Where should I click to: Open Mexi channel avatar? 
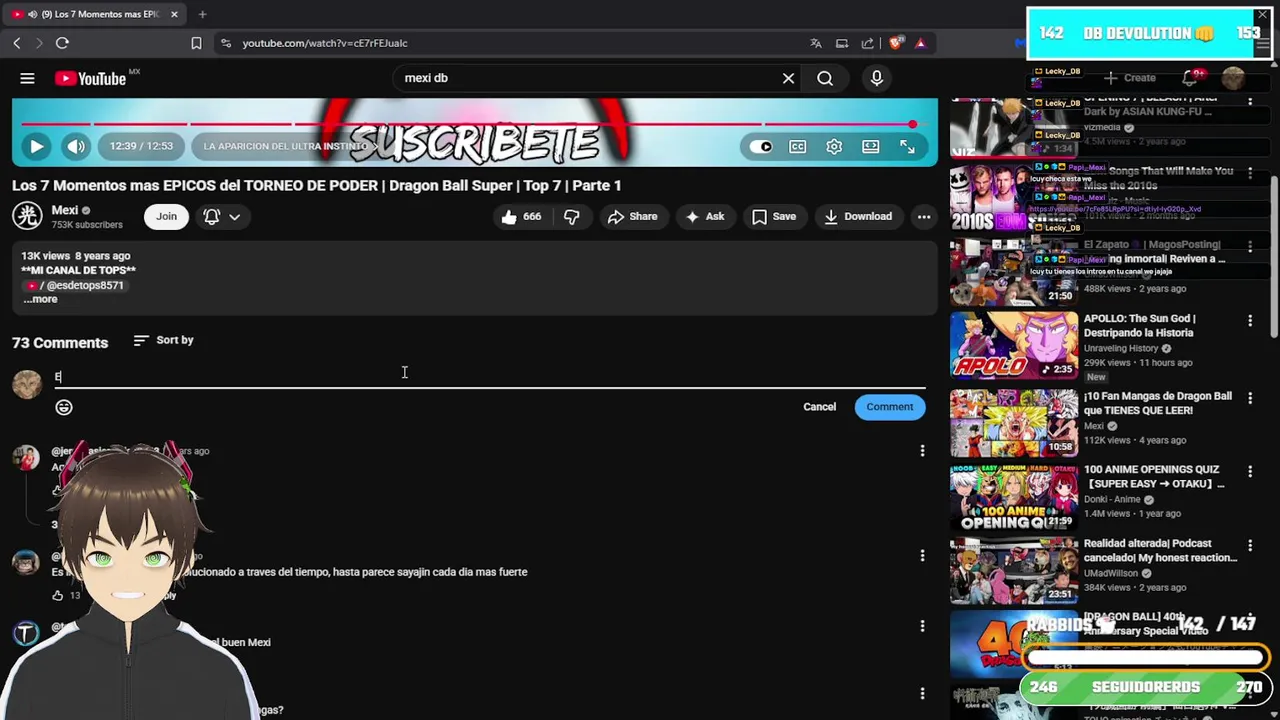(27, 216)
